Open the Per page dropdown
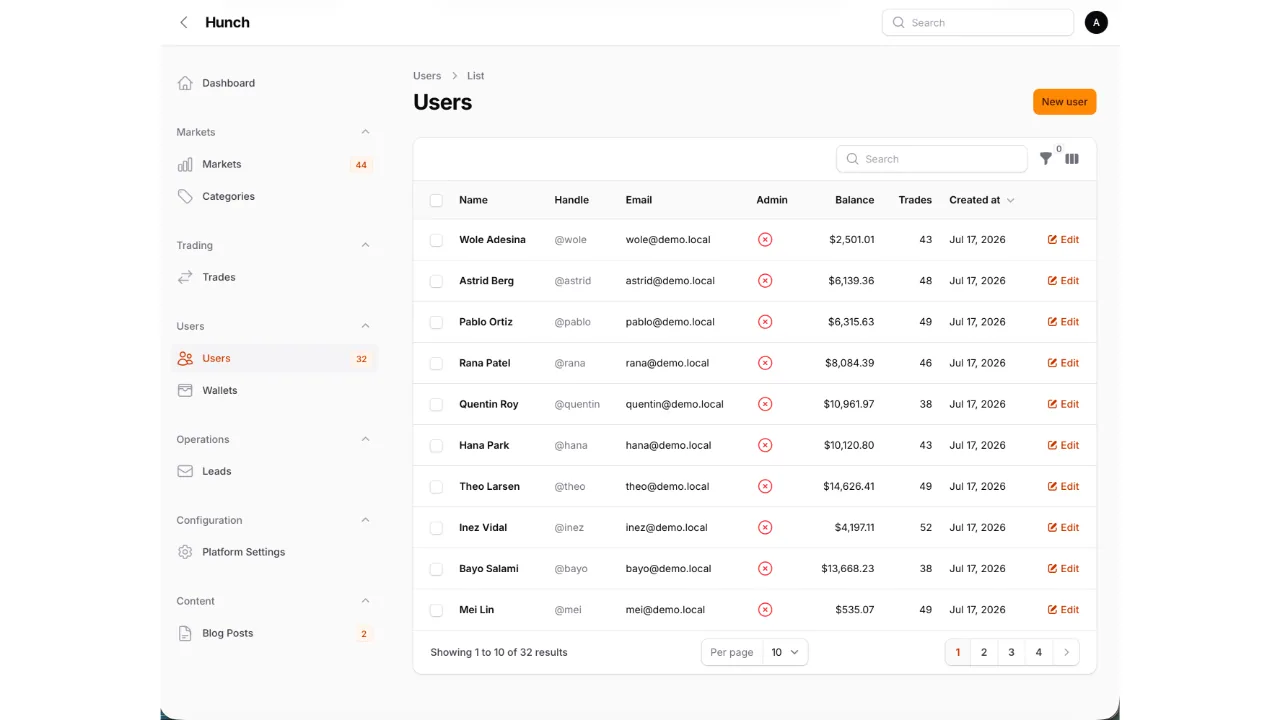The image size is (1280, 720). point(785,652)
